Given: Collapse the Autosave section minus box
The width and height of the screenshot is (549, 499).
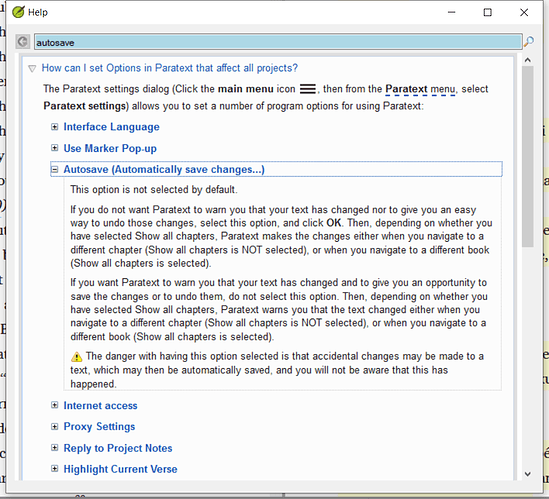Looking at the screenshot, I should click(55, 169).
